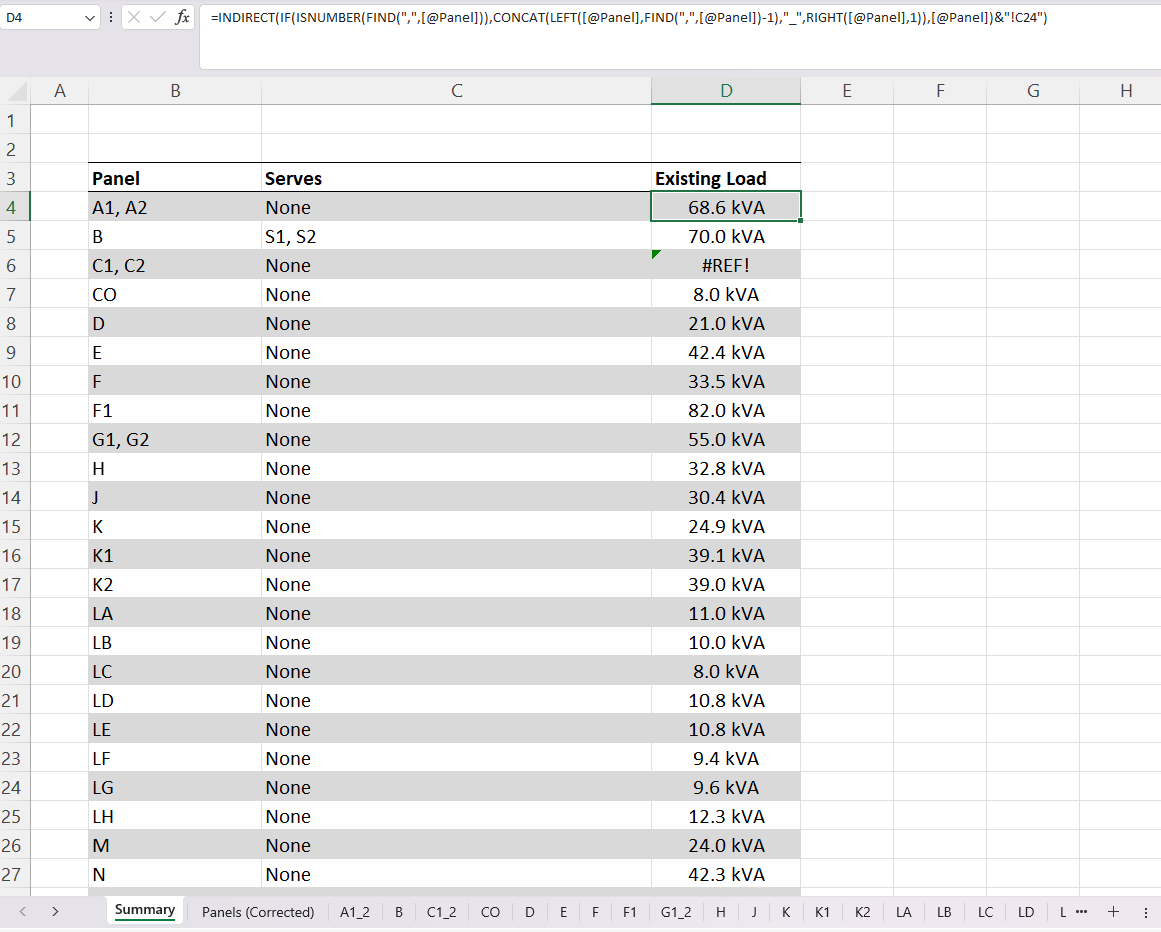The image size is (1161, 932).
Task: Add a new worksheet with the plus icon
Action: click(x=1113, y=911)
